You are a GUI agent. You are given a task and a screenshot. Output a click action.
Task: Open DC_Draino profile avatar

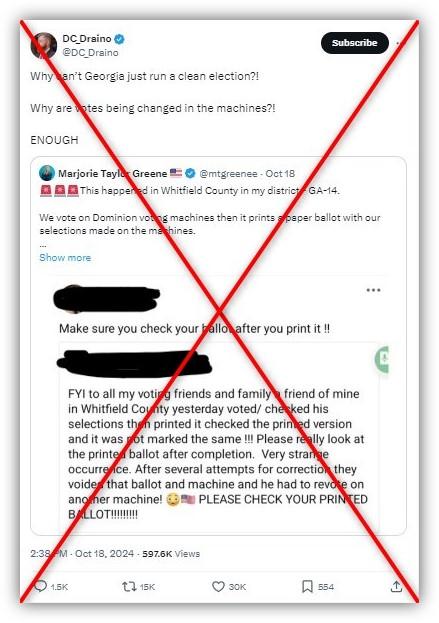tap(44, 45)
